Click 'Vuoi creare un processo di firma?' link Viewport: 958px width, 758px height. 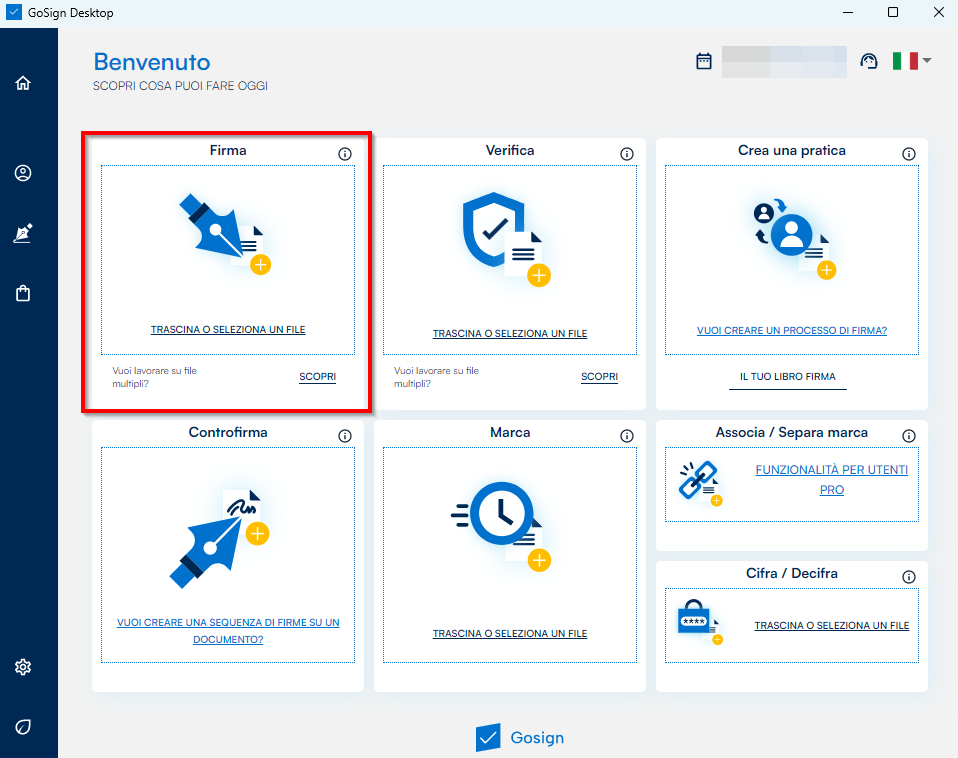(791, 330)
